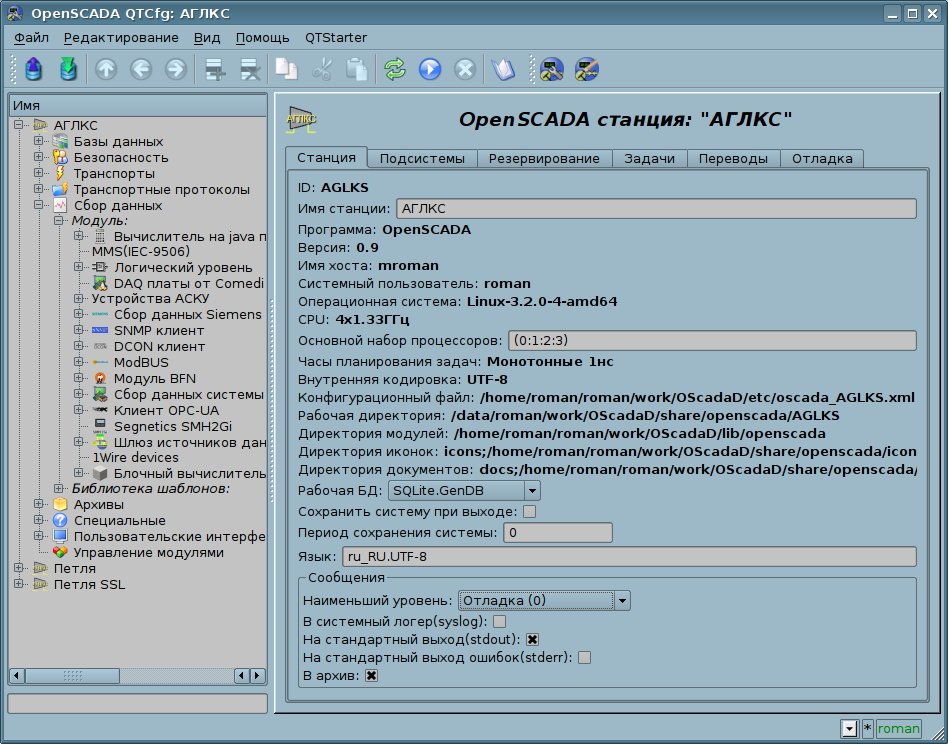Click the Имя column header of tree

click(x=138, y=105)
